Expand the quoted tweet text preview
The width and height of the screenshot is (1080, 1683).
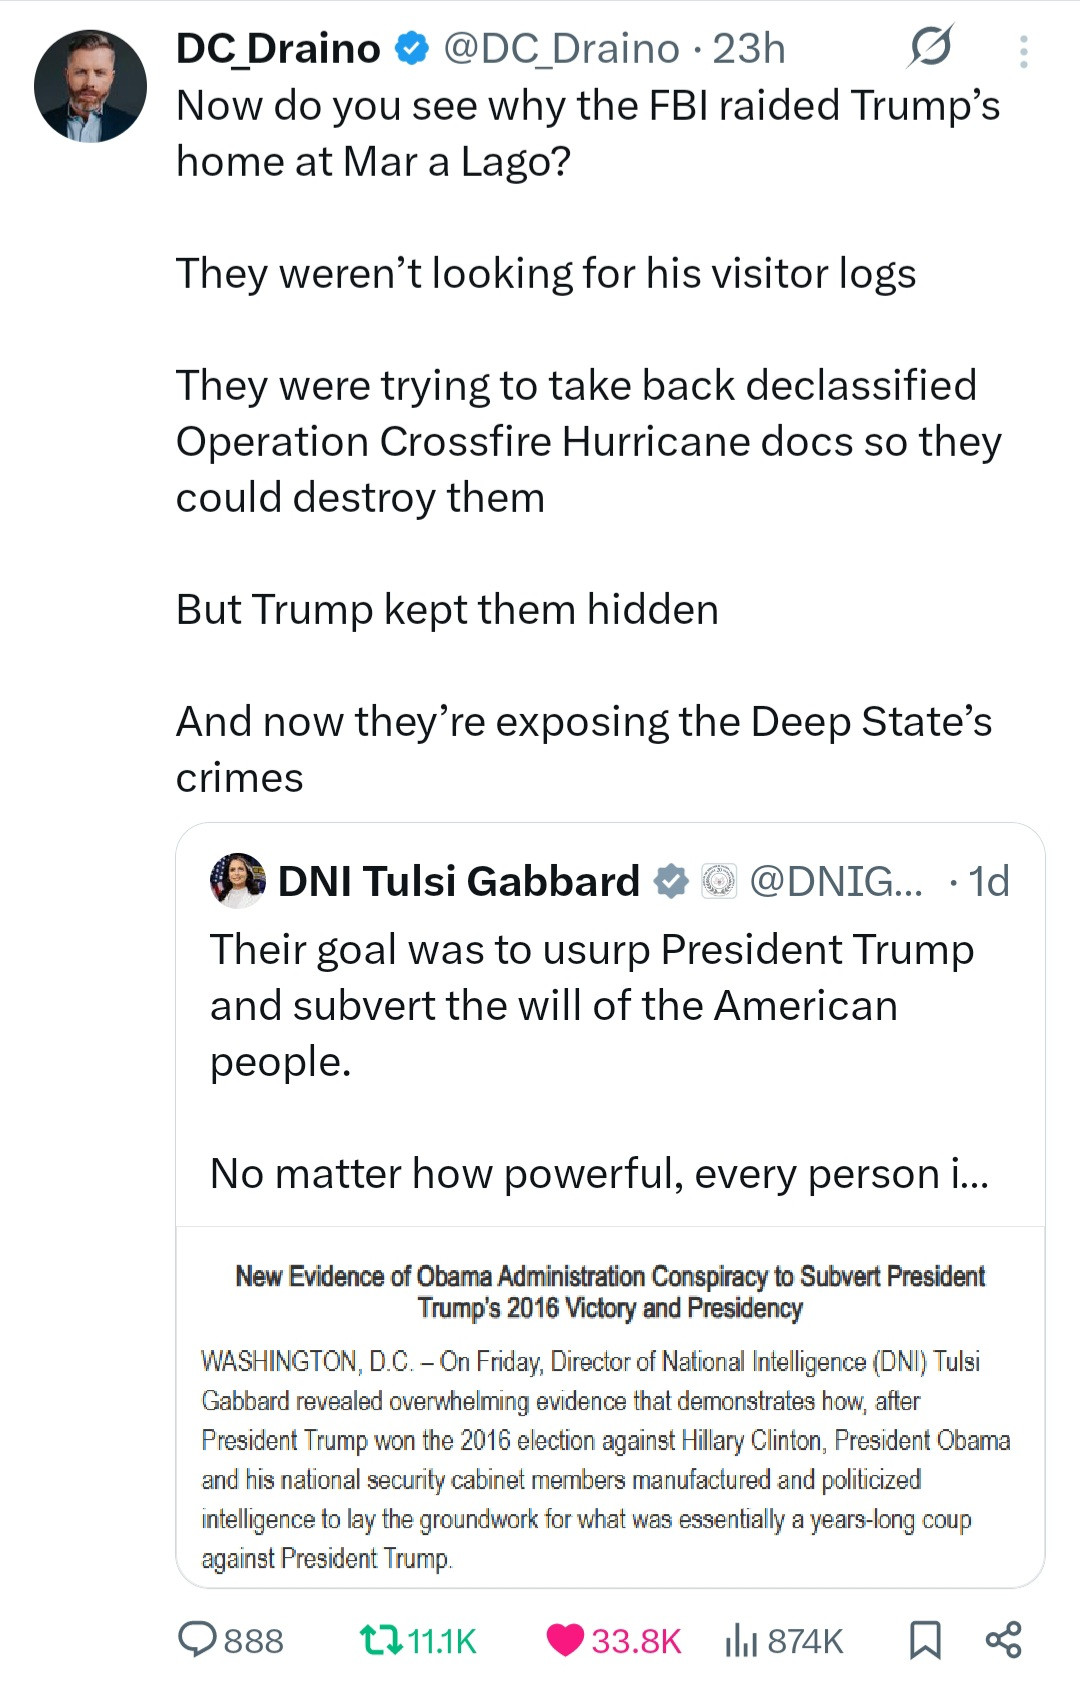(598, 1061)
